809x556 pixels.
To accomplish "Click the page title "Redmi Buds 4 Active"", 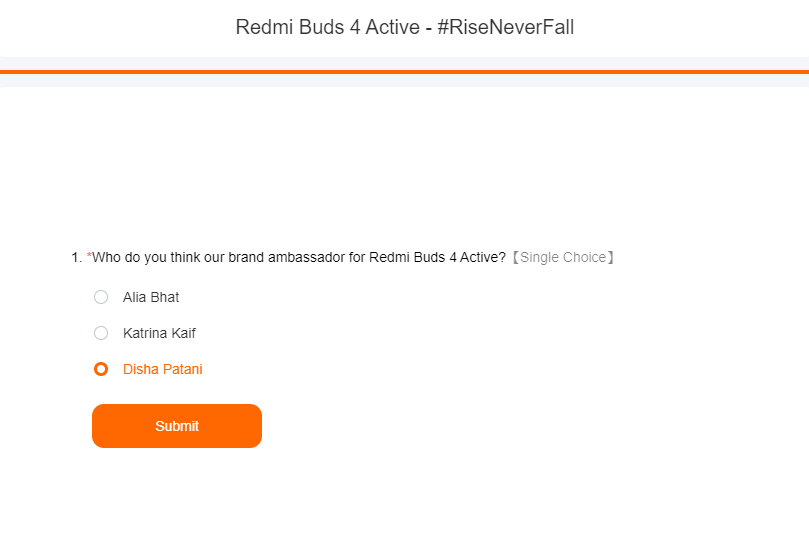I will coord(328,27).
